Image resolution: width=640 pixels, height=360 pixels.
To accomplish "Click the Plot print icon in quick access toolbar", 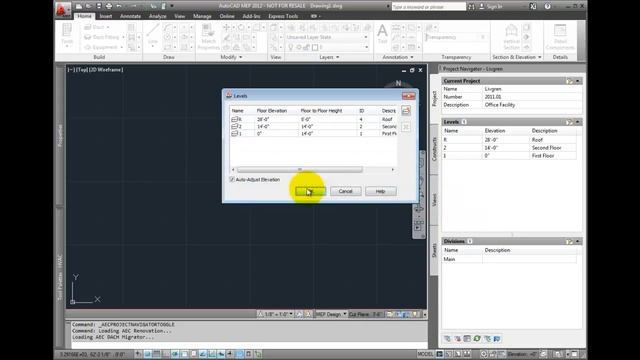I will click(x=109, y=6).
